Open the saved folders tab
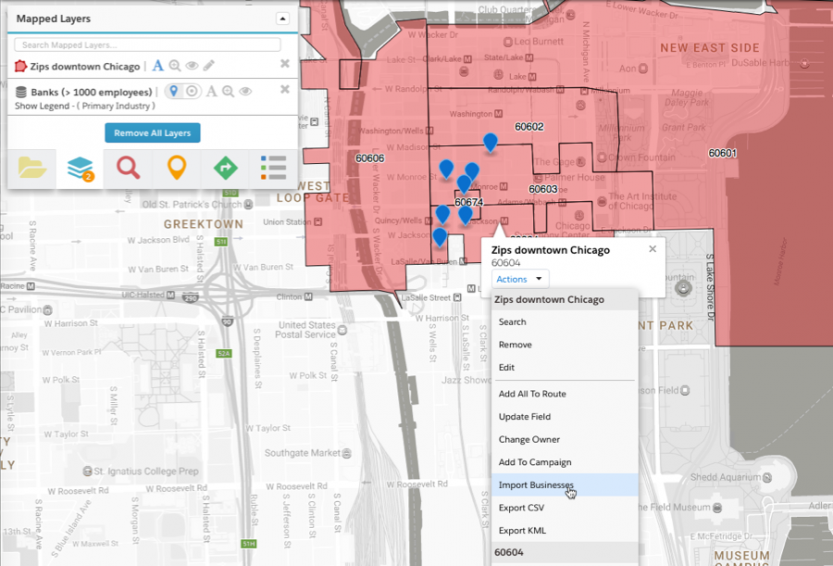This screenshot has width=833, height=566. (32, 168)
